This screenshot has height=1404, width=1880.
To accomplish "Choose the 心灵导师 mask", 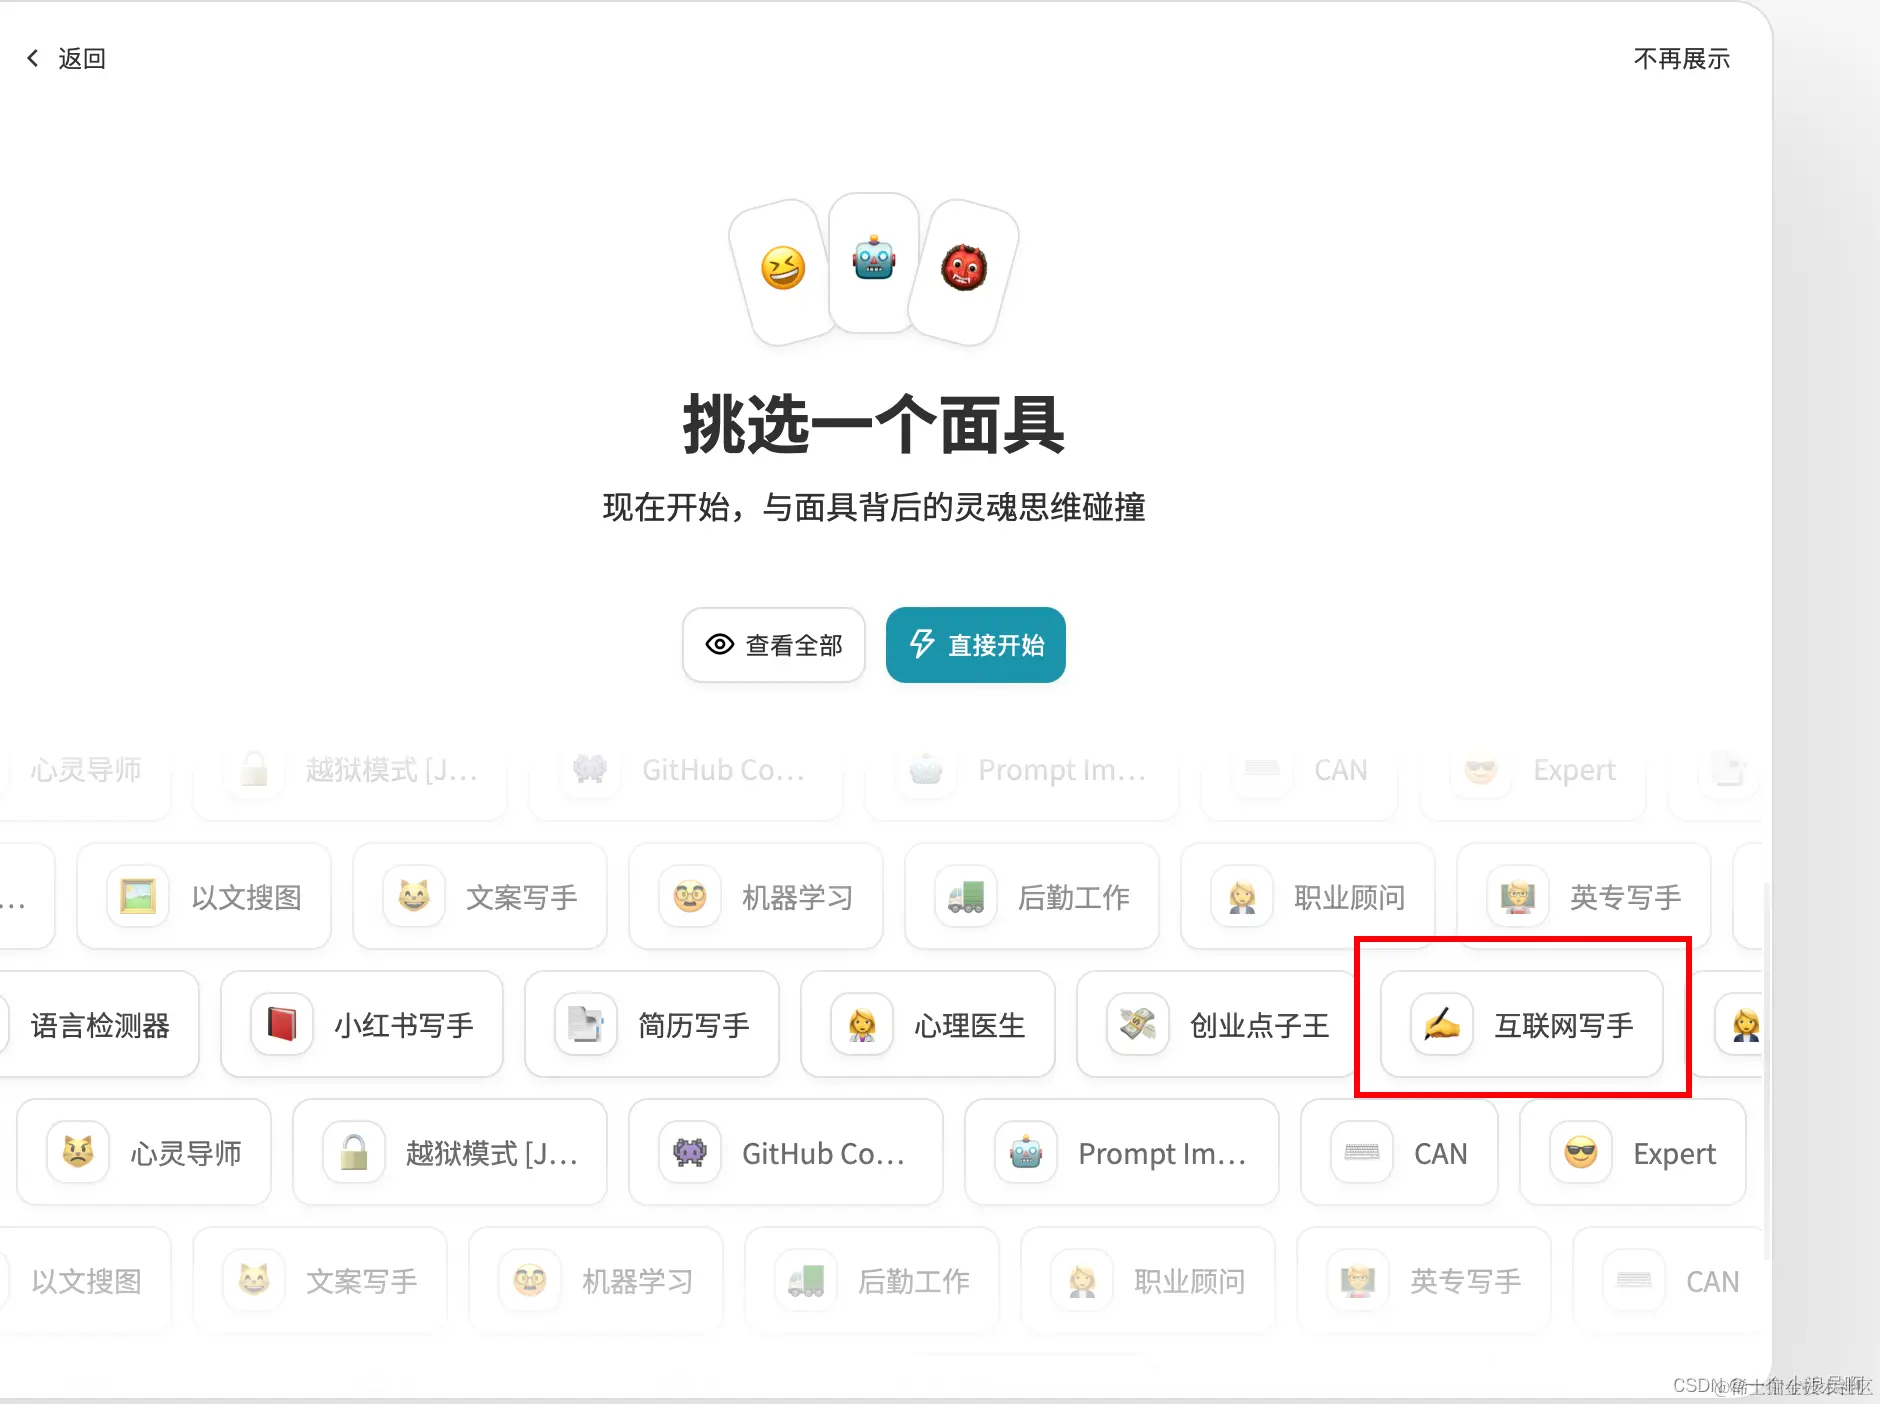I will coord(144,1152).
